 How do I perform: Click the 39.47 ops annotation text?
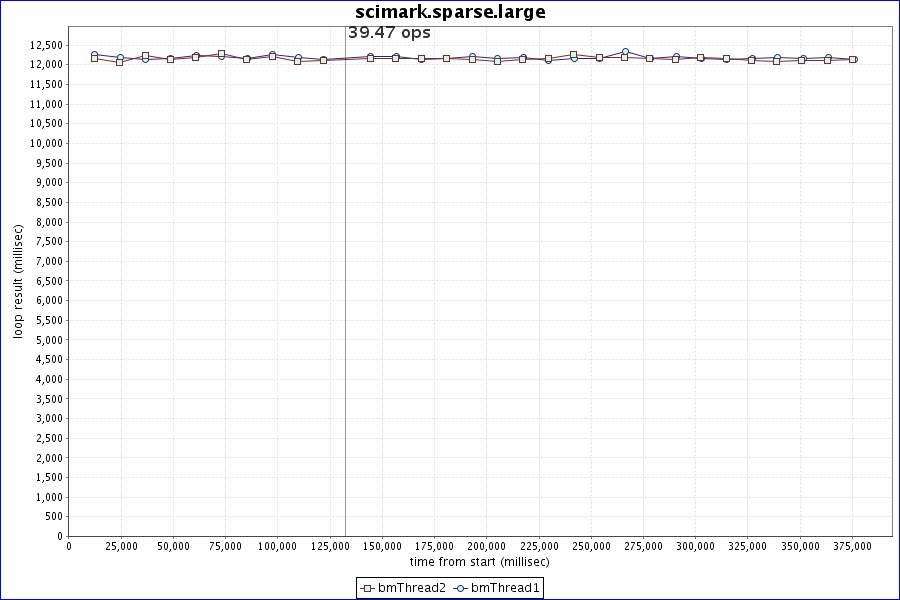(x=389, y=32)
